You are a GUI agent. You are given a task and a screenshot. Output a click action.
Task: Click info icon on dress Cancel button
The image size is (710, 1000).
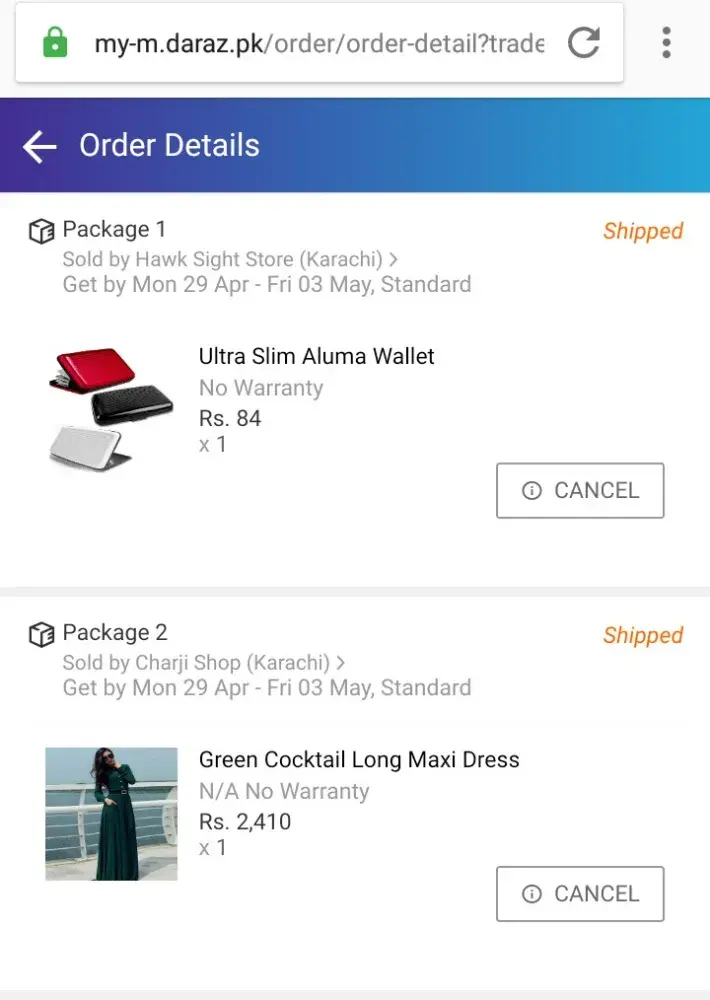coord(532,894)
